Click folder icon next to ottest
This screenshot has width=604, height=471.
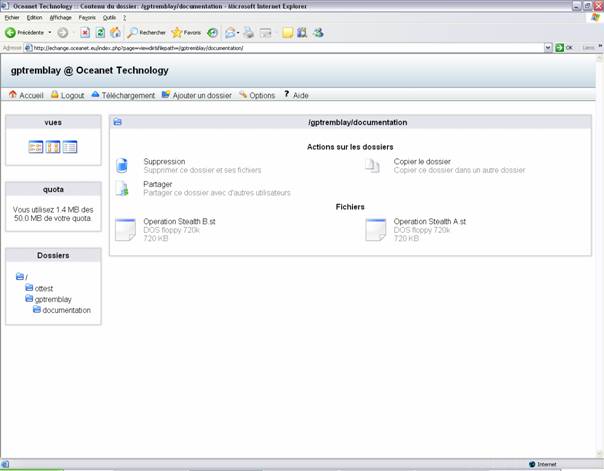(x=29, y=288)
